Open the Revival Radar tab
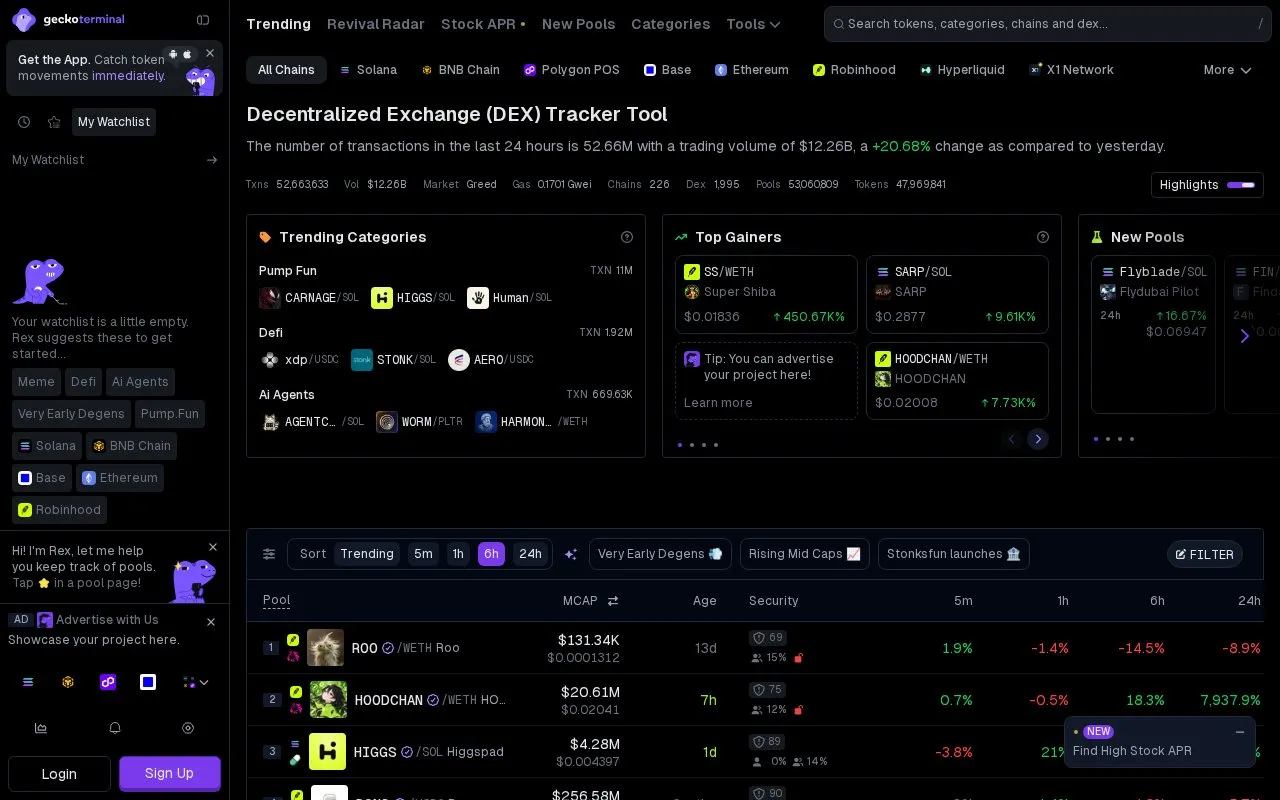The height and width of the screenshot is (800, 1280). (376, 24)
